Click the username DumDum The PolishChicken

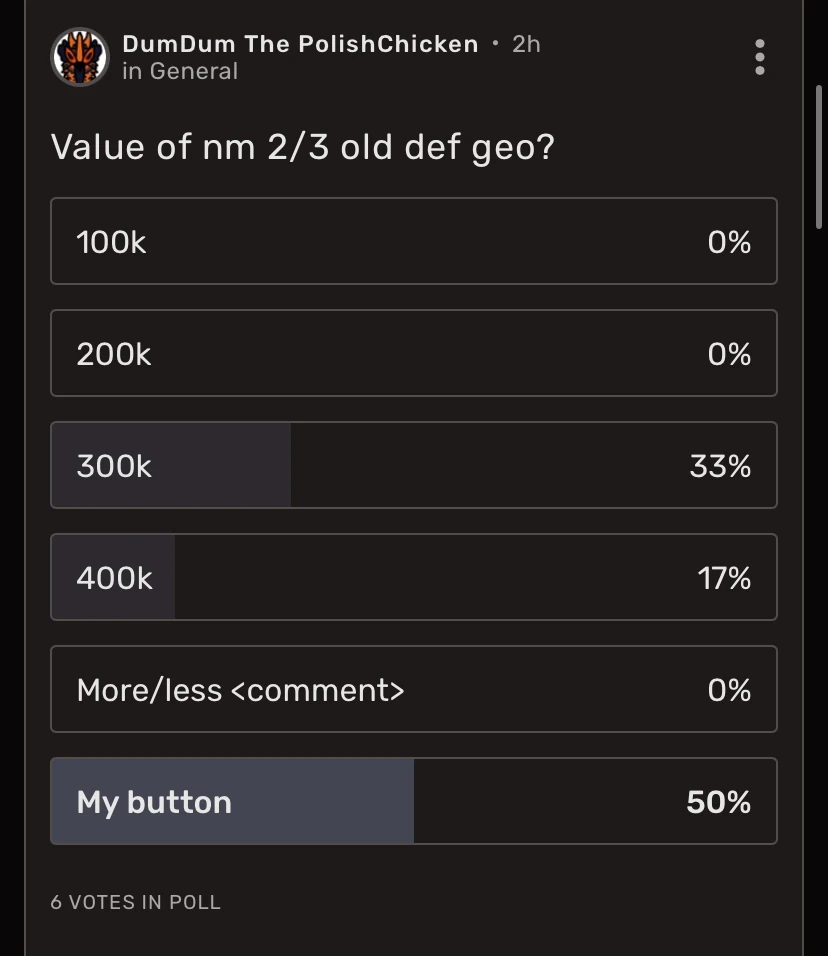point(298,43)
